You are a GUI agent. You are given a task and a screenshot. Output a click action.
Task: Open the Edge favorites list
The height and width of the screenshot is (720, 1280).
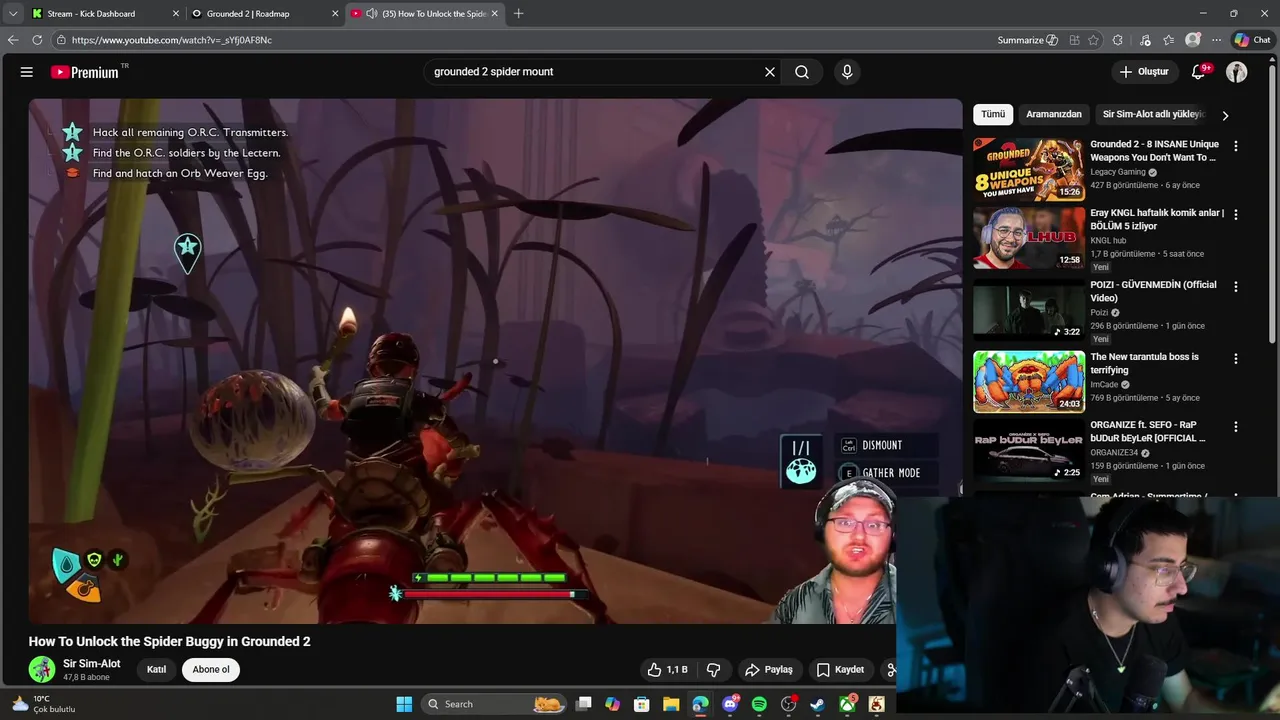point(1168,40)
